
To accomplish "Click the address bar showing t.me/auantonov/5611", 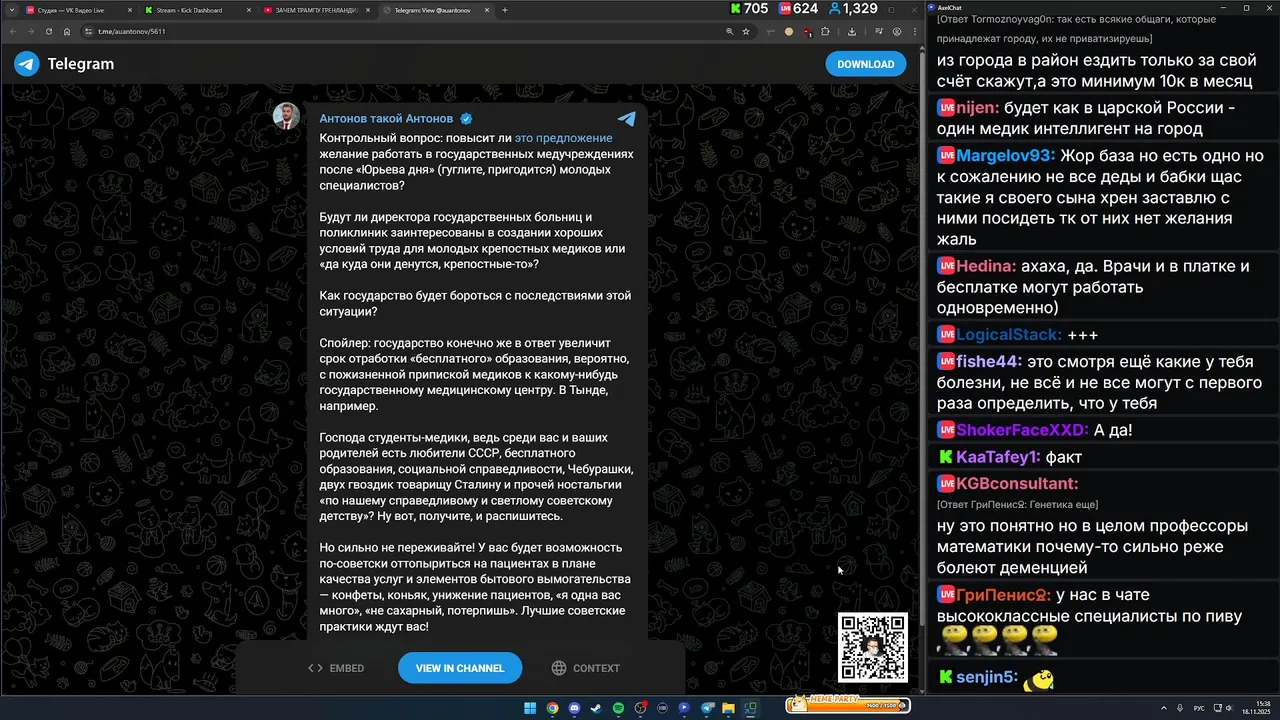I will pos(400,31).
